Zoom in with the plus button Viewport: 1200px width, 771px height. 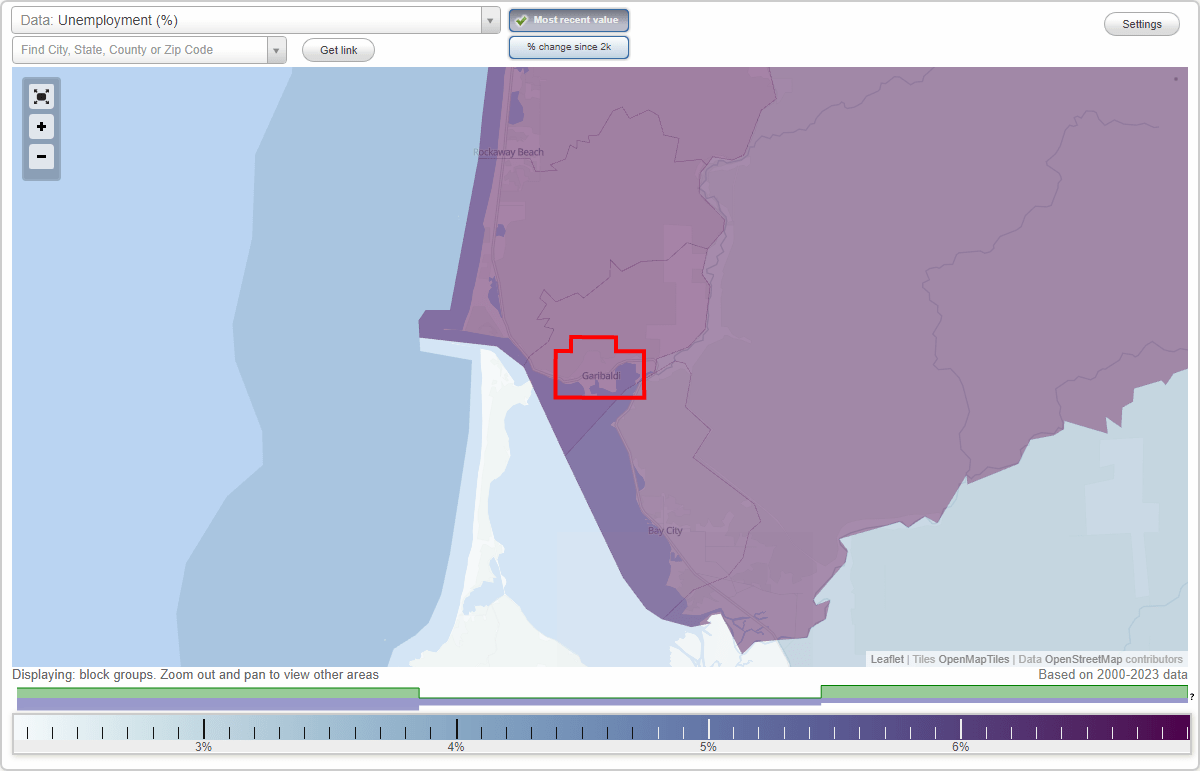41,127
